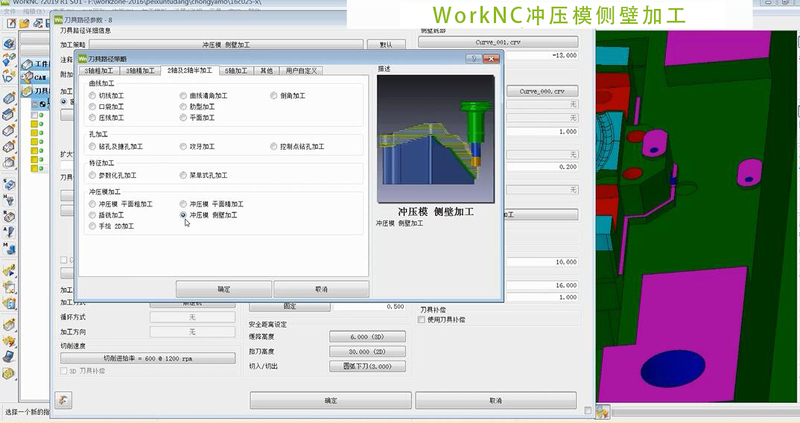
Task: Open the 2轴及2轴半加工 tab
Action: click(x=190, y=70)
